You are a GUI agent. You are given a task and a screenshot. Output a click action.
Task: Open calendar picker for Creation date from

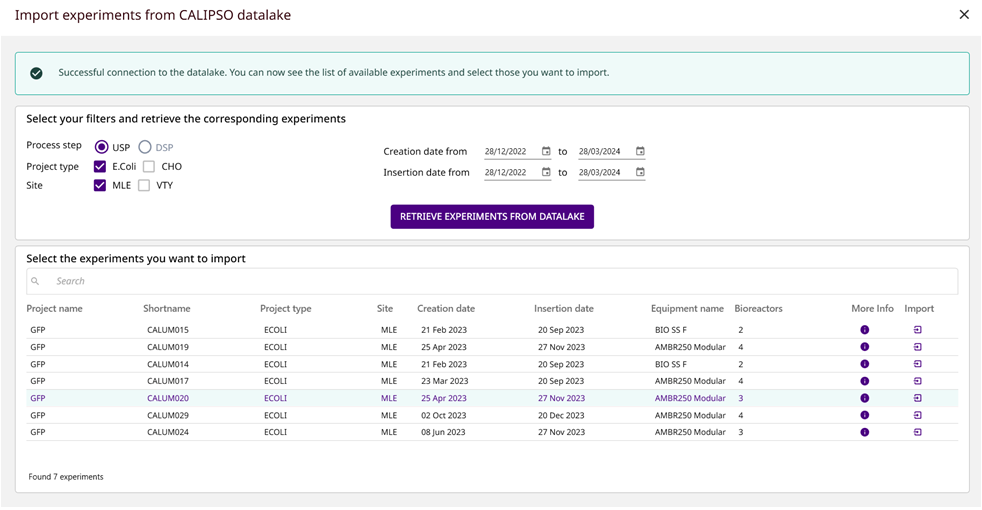click(x=546, y=152)
